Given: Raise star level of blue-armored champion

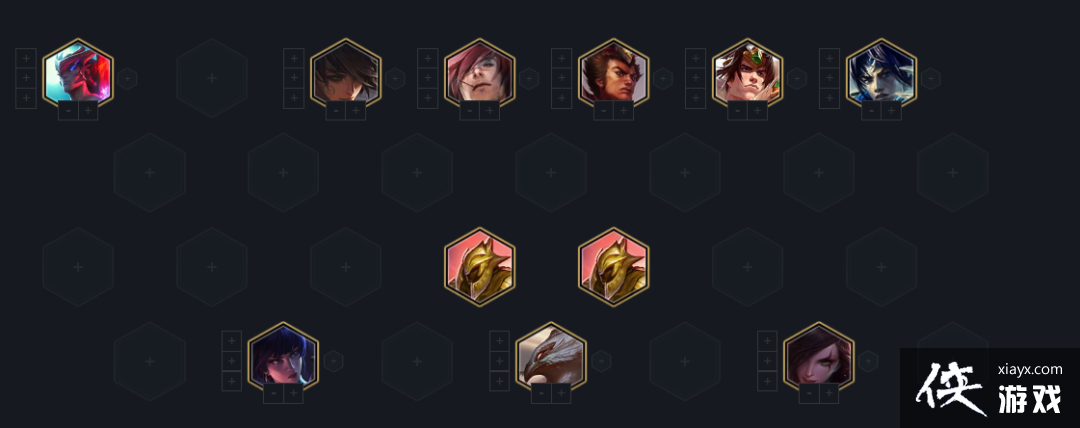Looking at the screenshot, I should 891,110.
